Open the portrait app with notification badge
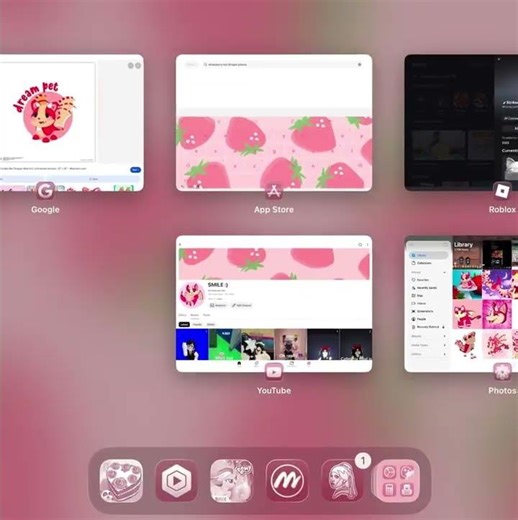 point(342,480)
